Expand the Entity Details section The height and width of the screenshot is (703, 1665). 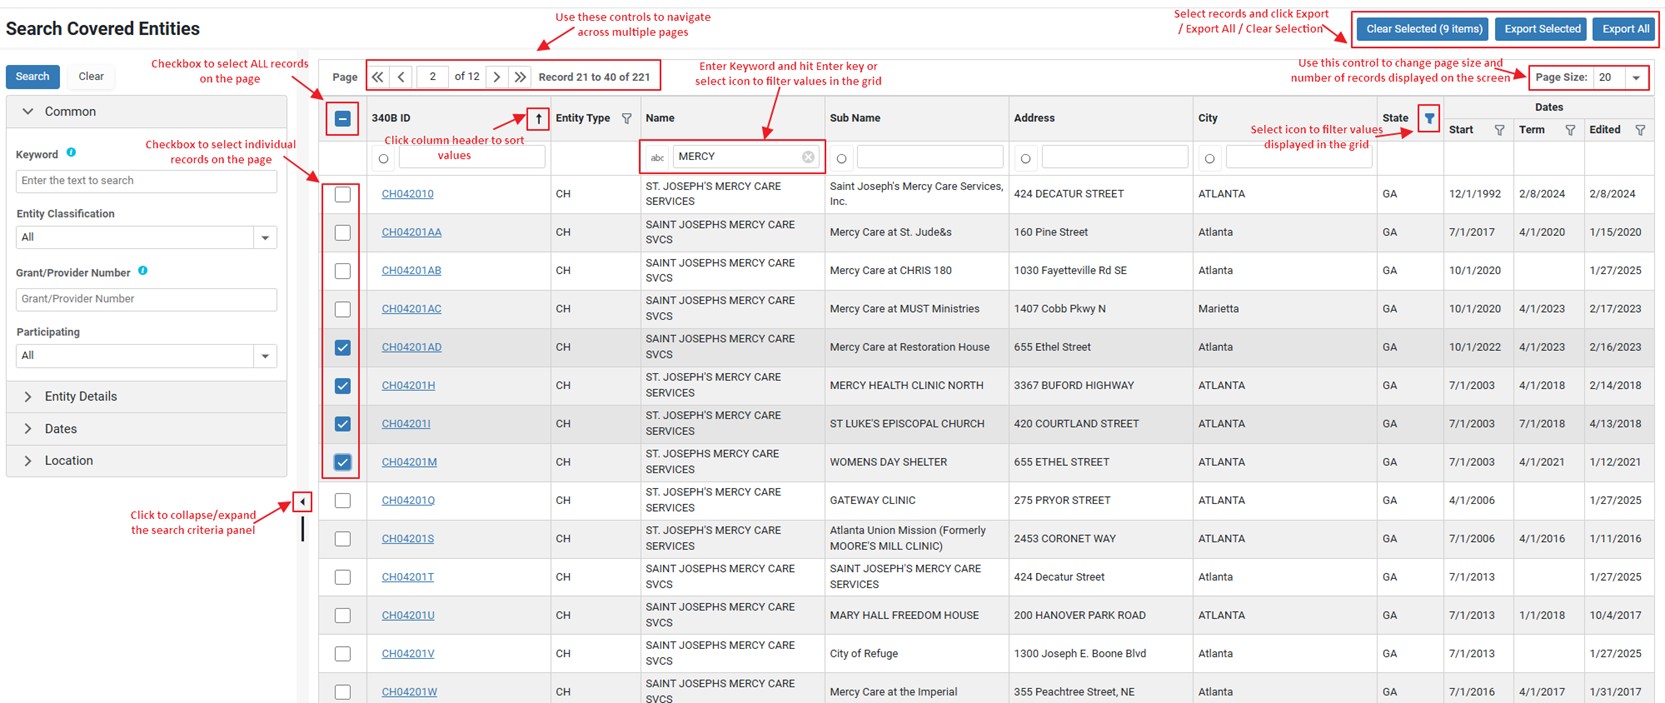80,397
